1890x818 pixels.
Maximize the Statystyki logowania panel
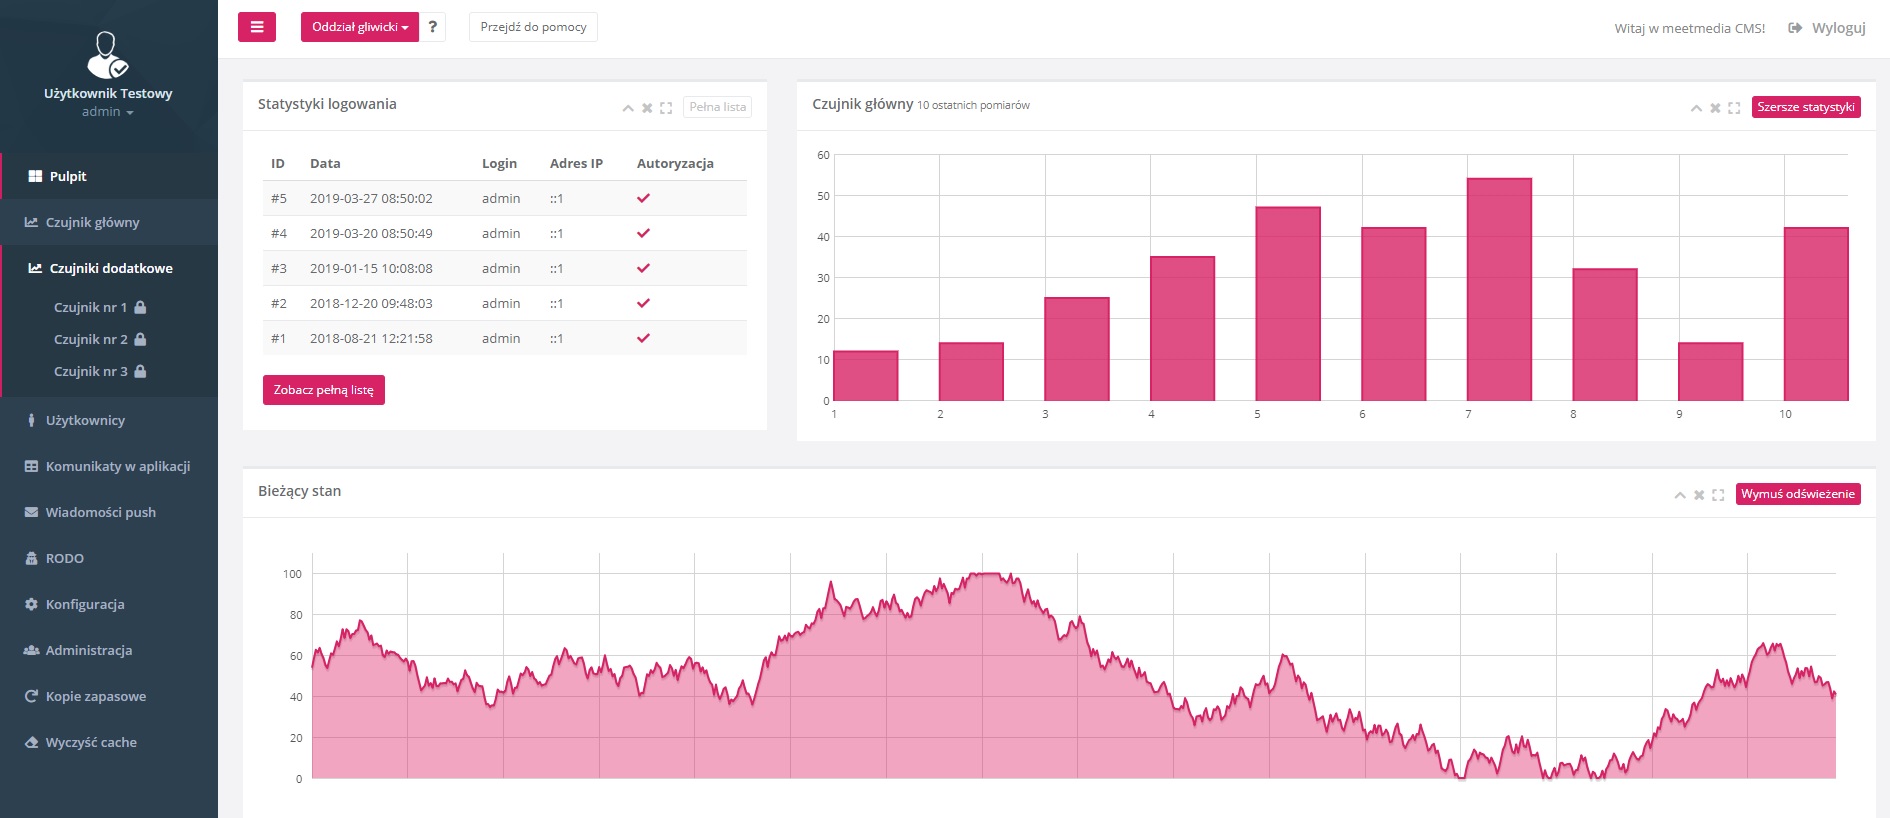(666, 108)
